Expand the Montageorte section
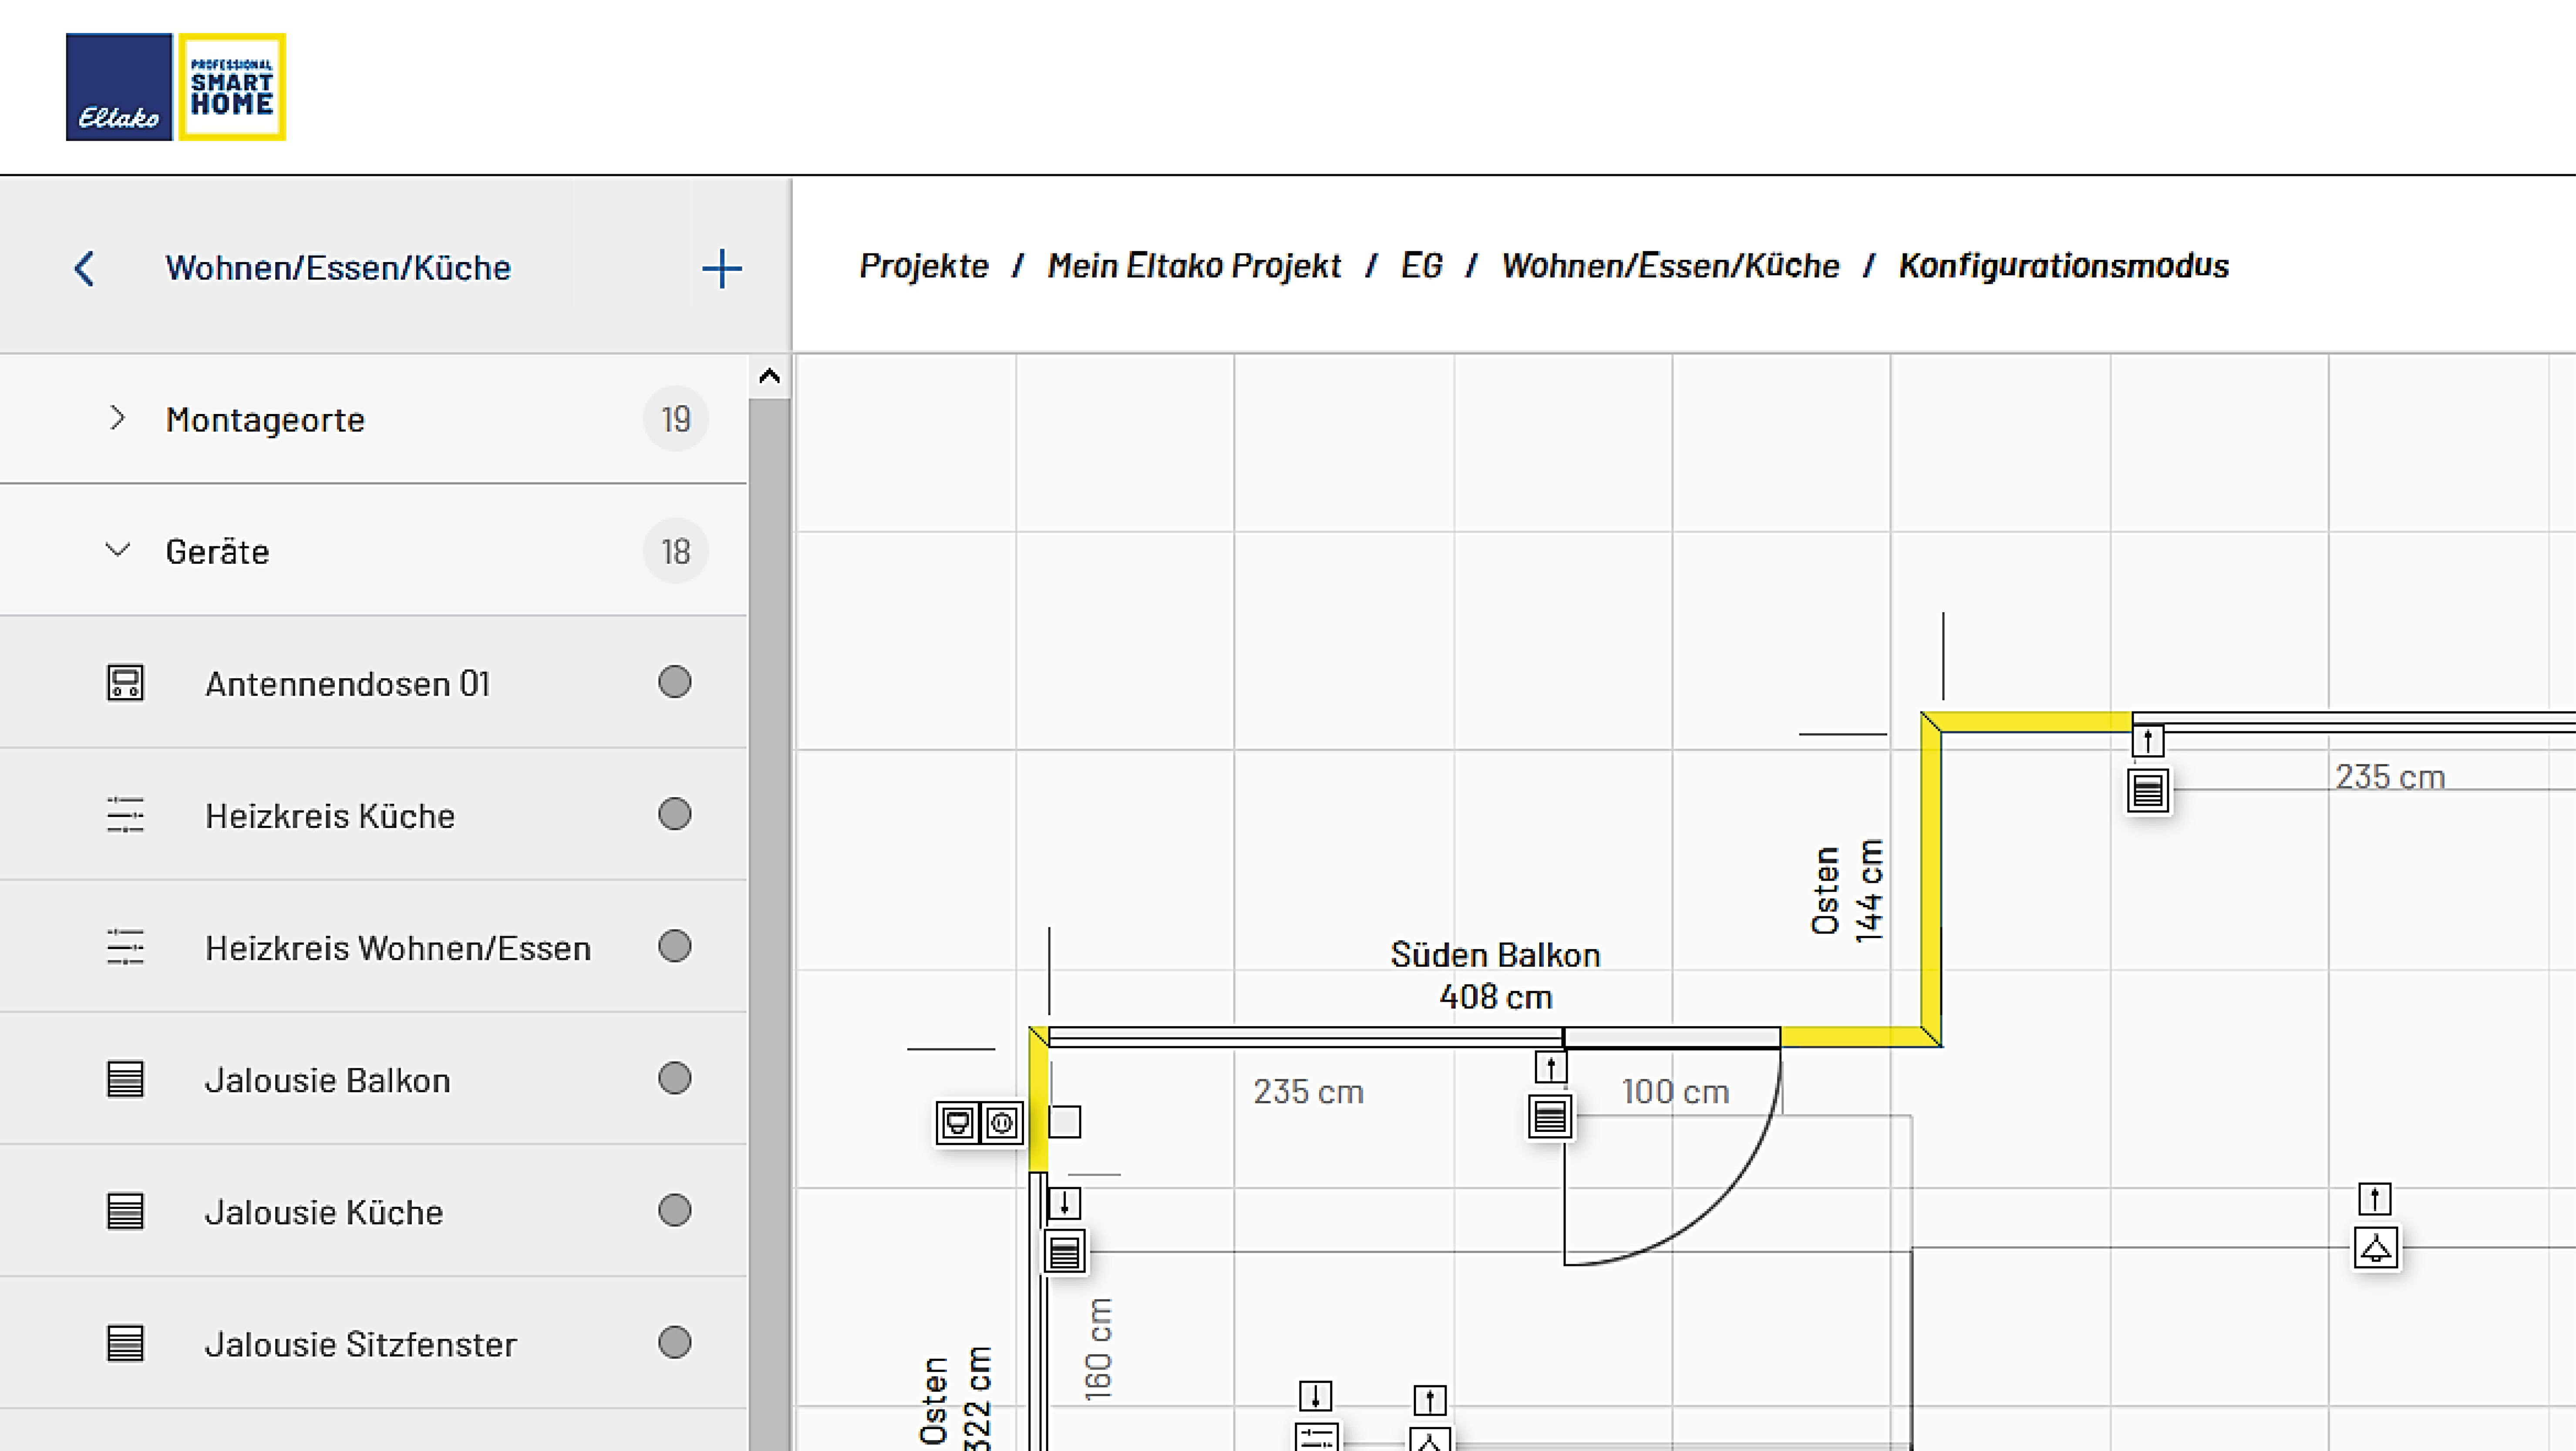The width and height of the screenshot is (2576, 1451). pyautogui.click(x=117, y=418)
